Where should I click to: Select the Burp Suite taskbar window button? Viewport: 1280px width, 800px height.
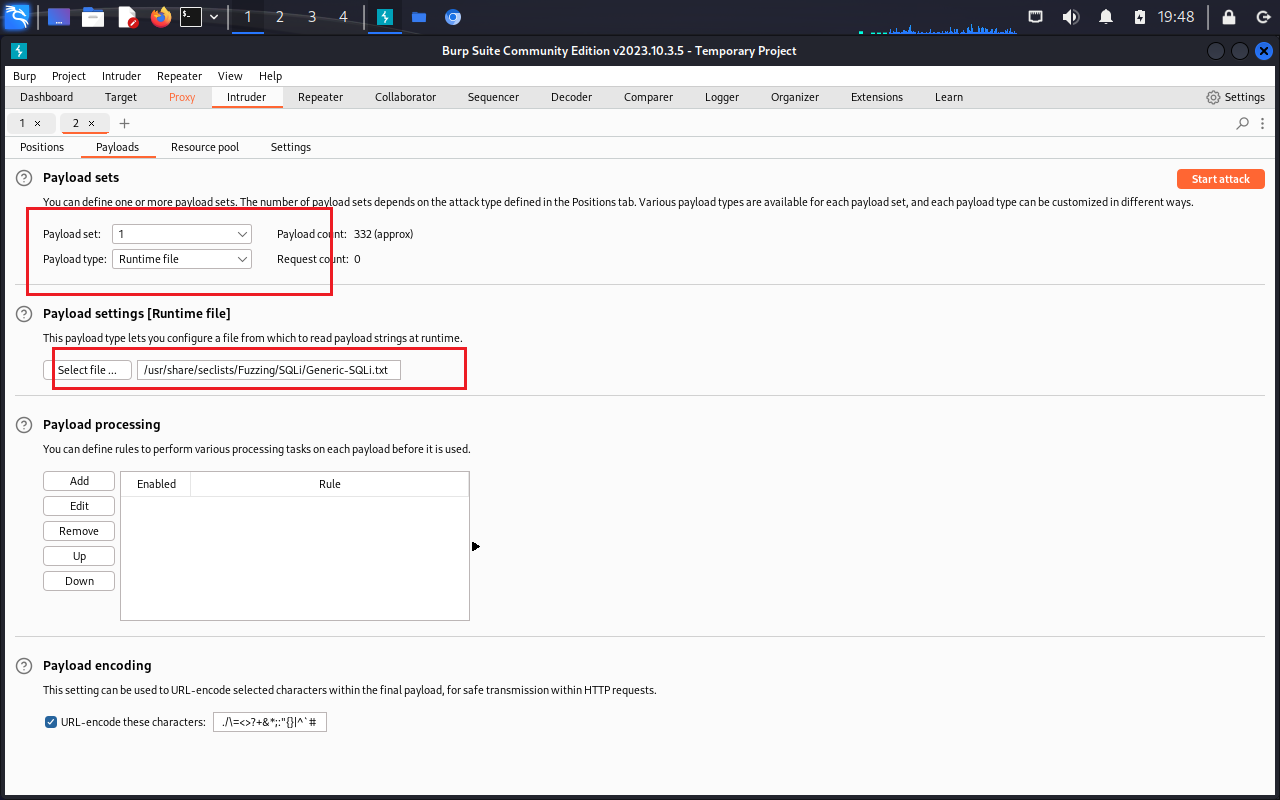click(384, 17)
